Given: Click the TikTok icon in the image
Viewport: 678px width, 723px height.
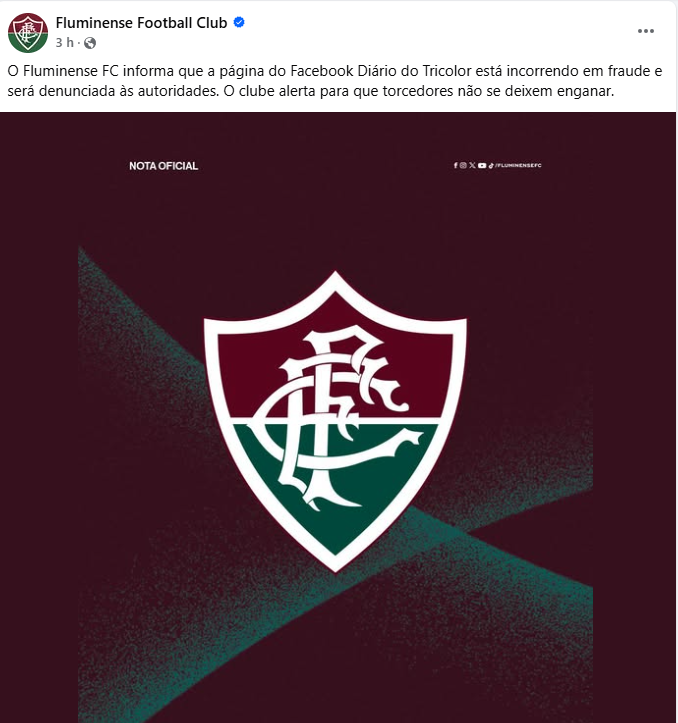Looking at the screenshot, I should tap(491, 165).
